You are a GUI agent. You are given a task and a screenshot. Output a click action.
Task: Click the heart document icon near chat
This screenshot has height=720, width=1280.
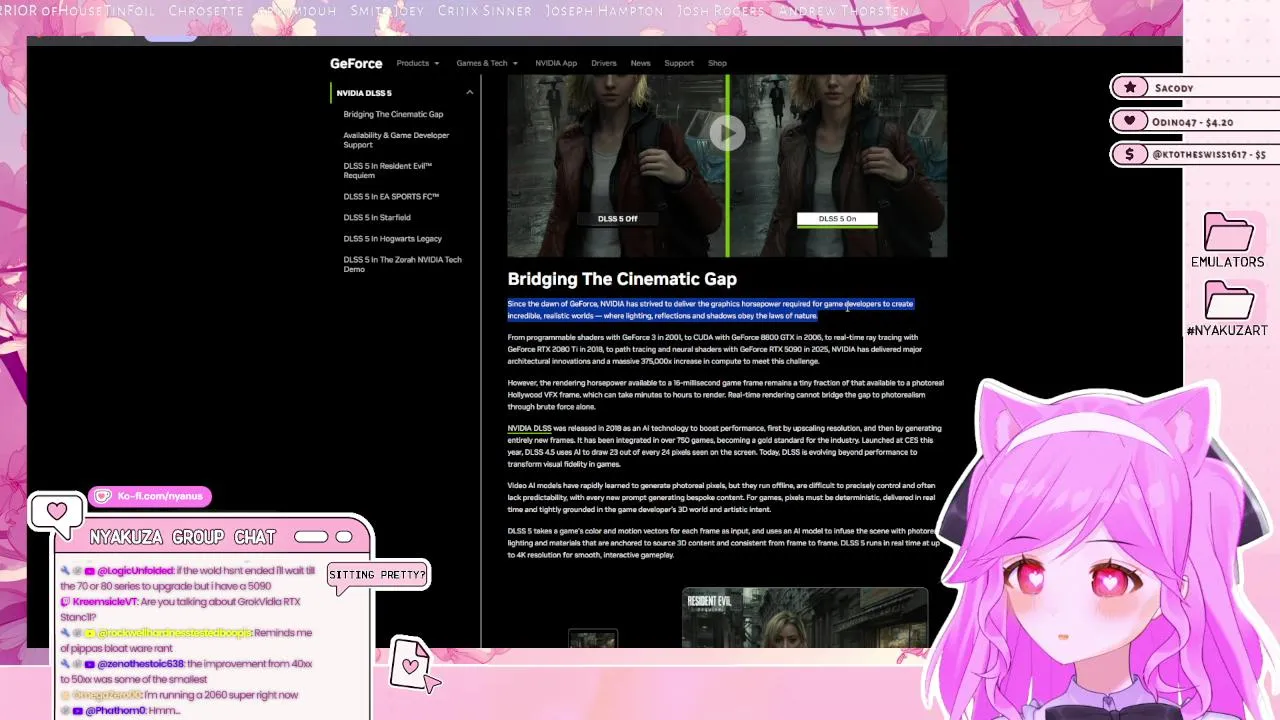click(410, 663)
